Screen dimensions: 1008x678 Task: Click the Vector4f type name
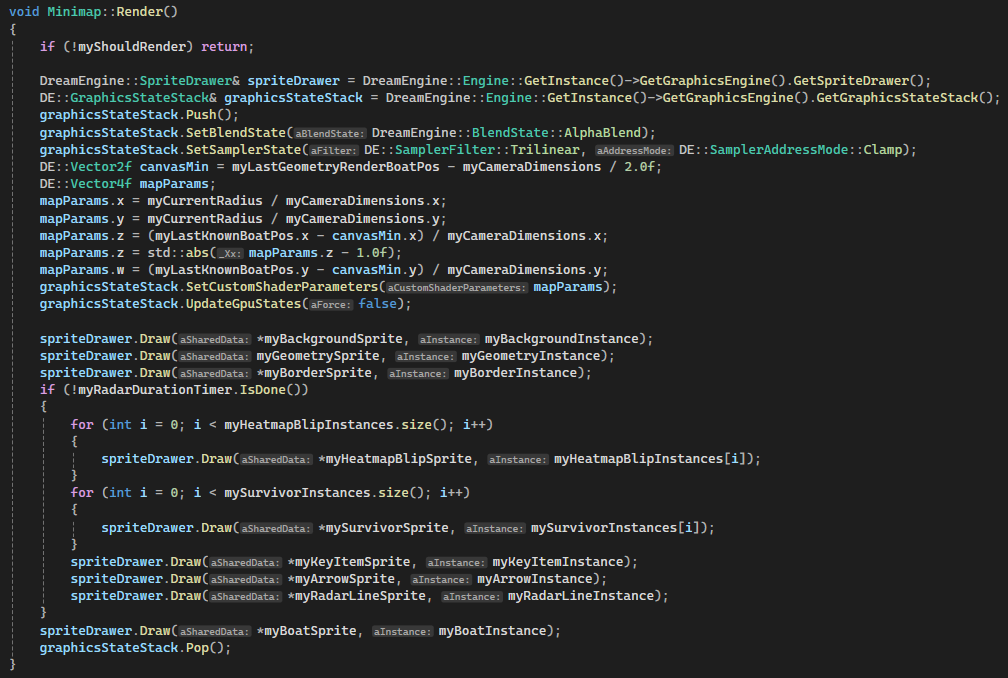pos(101,184)
